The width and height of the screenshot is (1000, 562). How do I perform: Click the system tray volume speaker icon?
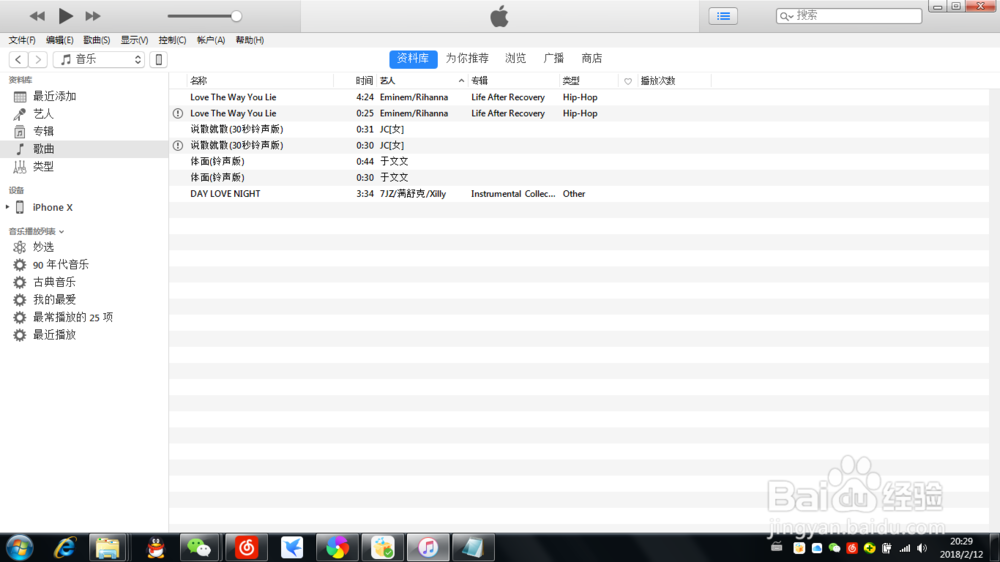922,549
